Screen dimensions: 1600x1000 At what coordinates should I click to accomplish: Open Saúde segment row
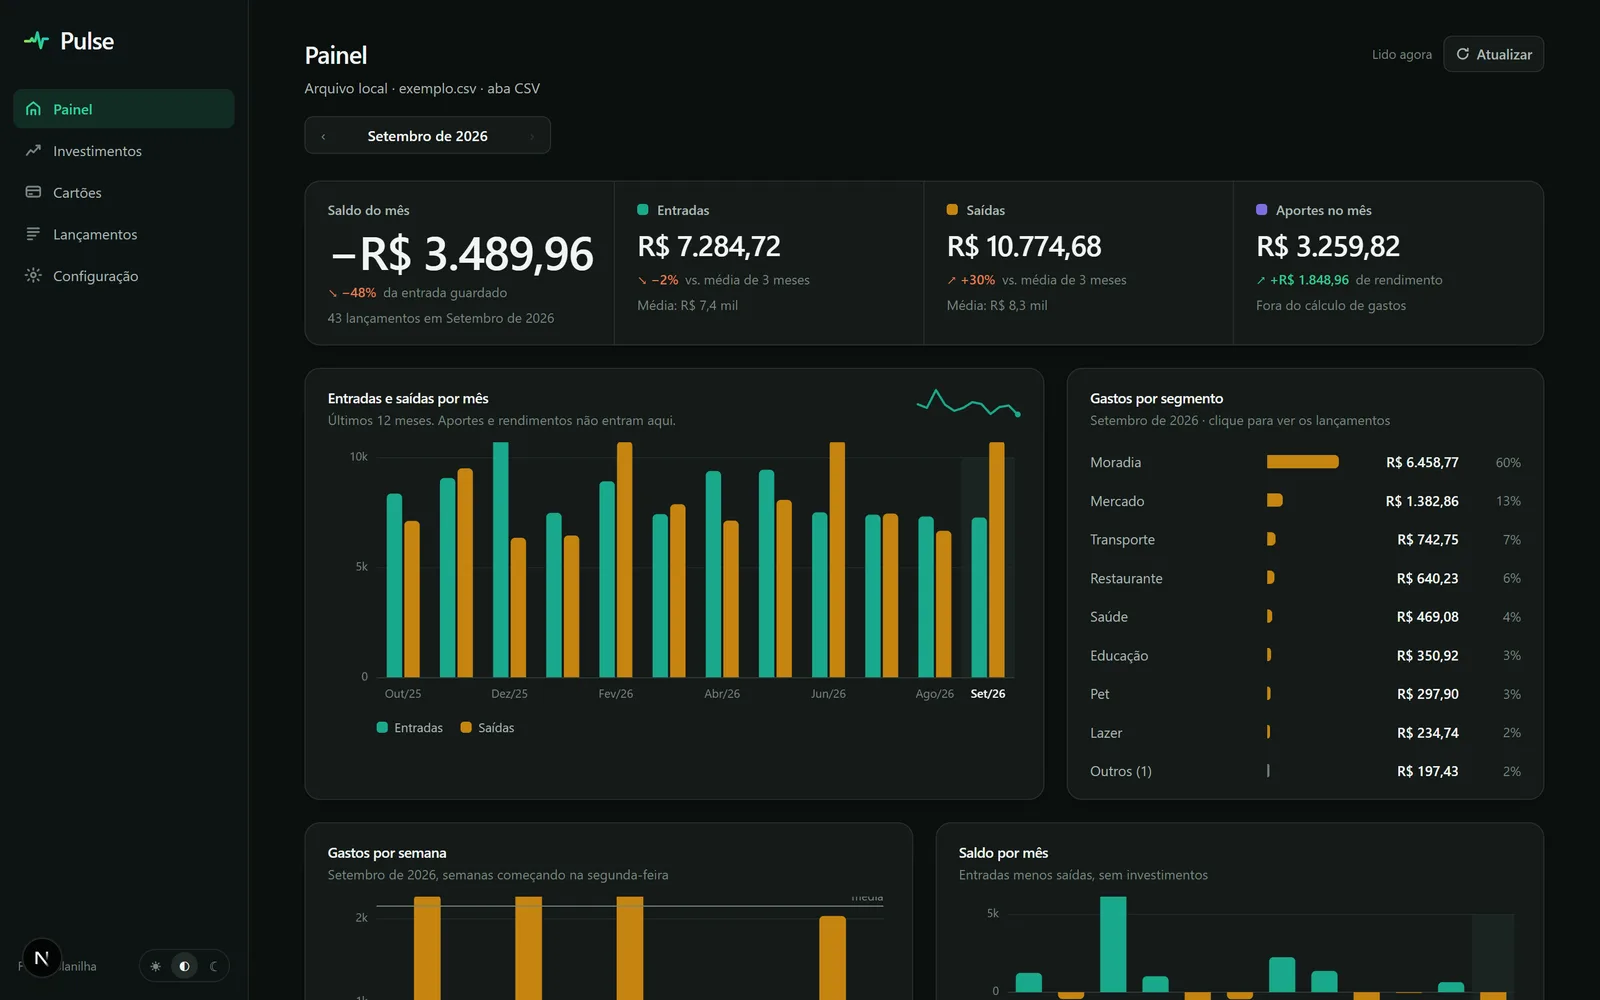(x=1305, y=617)
